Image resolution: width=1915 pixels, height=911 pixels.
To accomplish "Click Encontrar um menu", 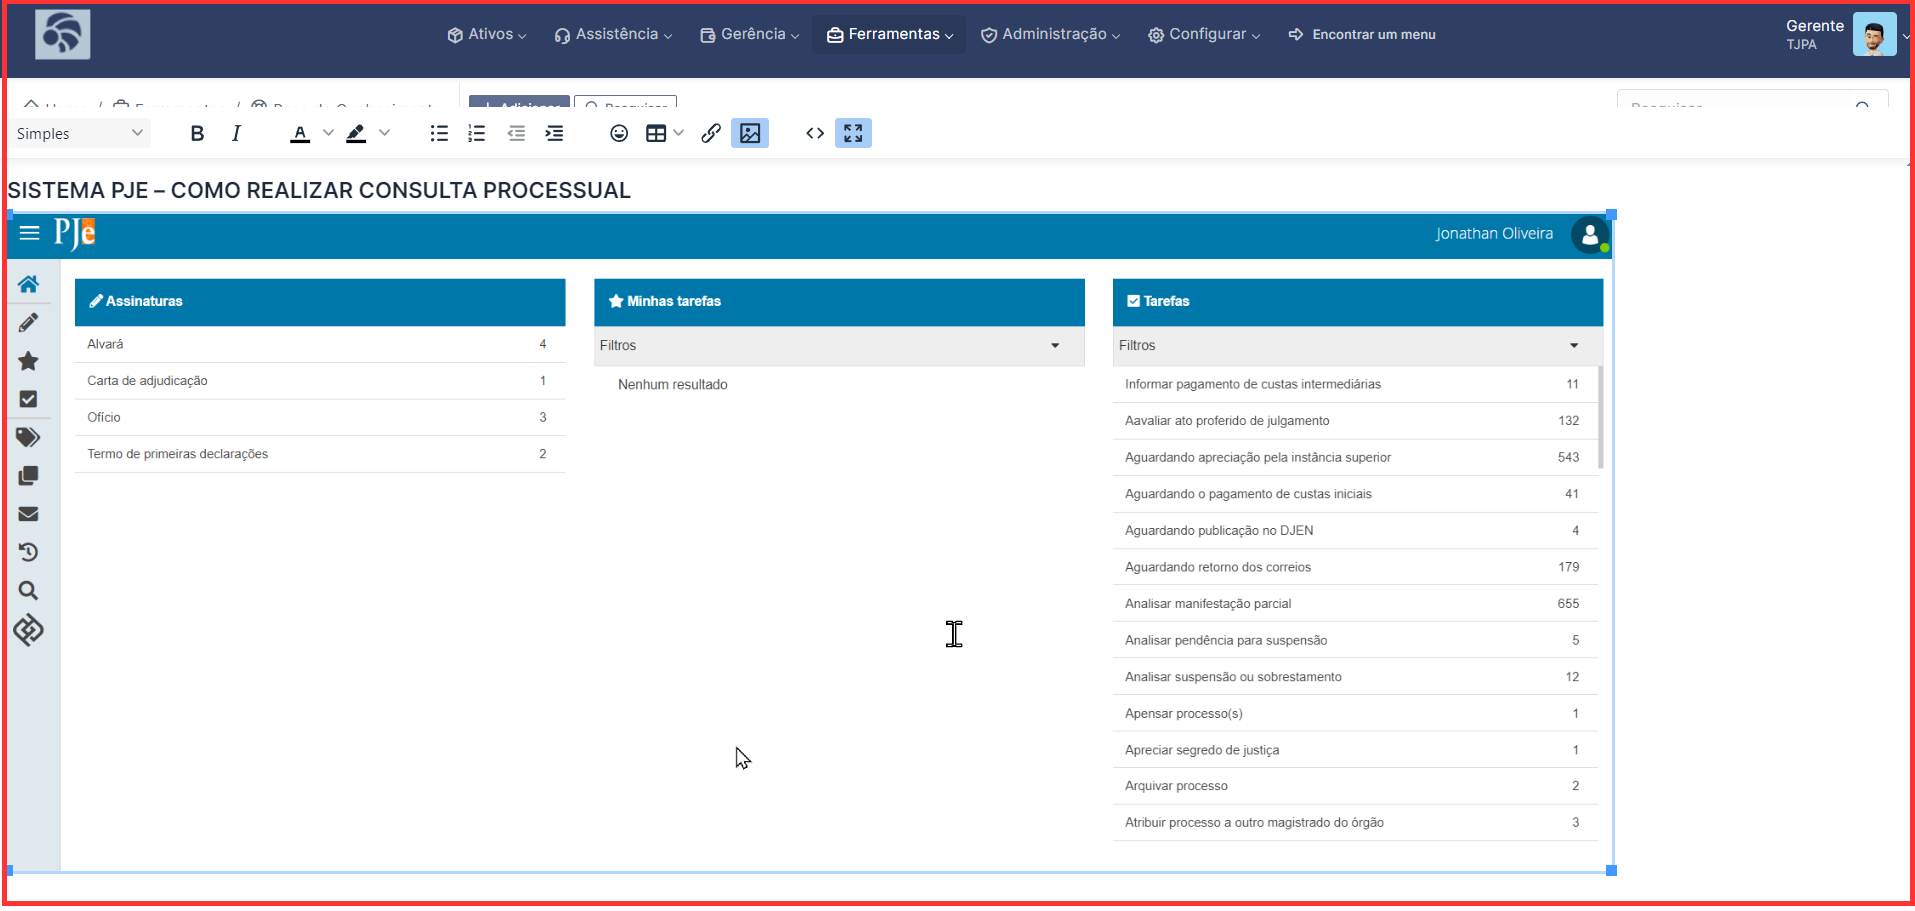I will coord(1362,35).
